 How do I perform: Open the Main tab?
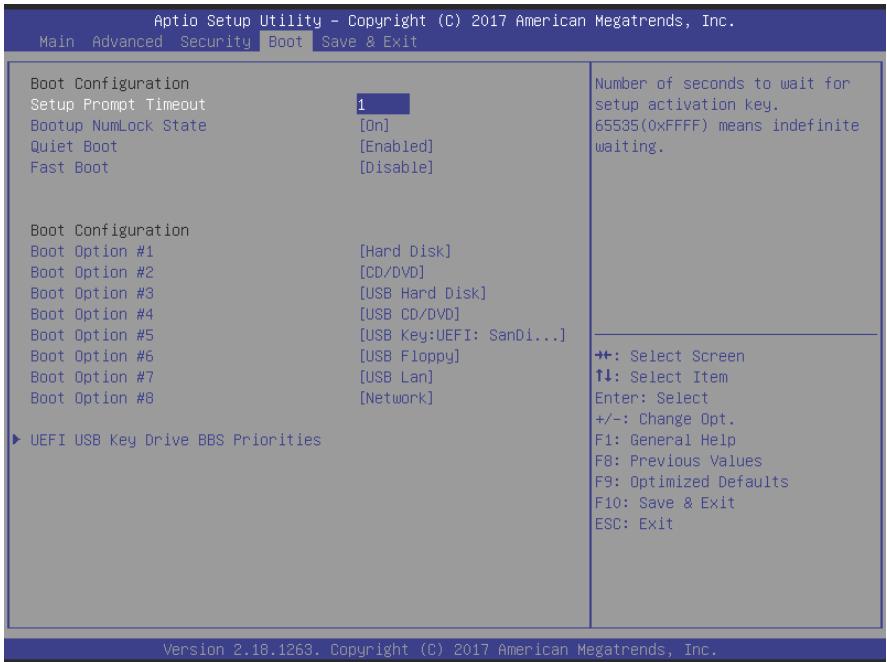click(57, 42)
